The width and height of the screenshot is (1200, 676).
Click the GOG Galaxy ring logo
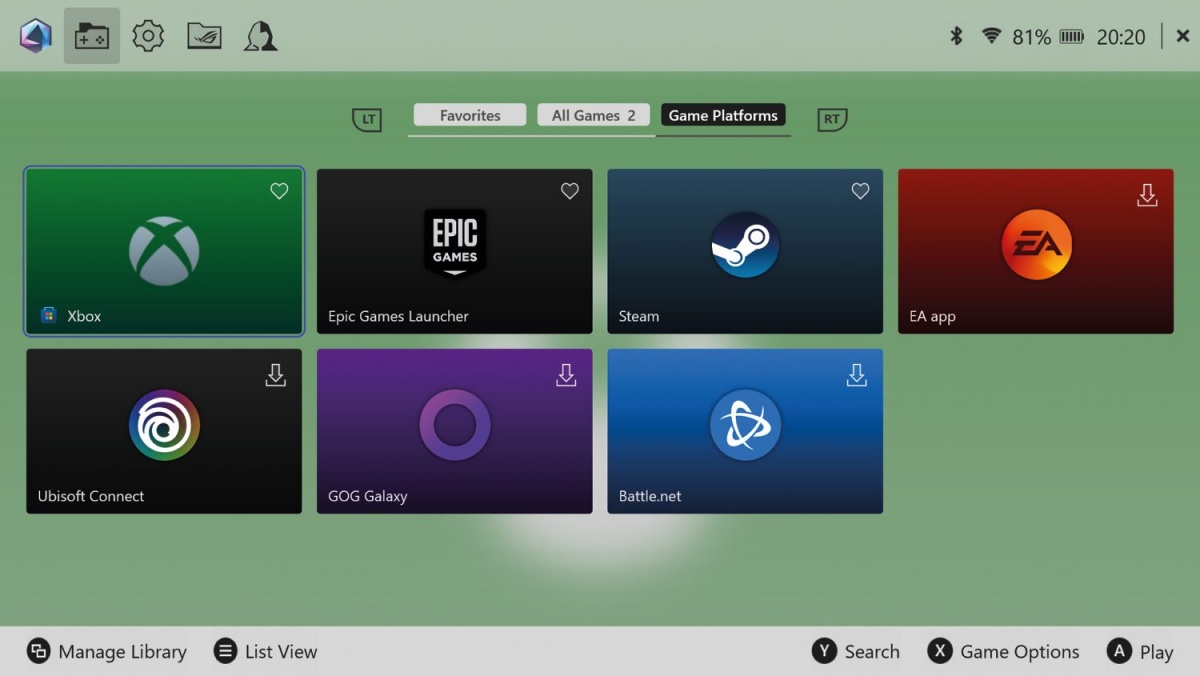point(455,425)
